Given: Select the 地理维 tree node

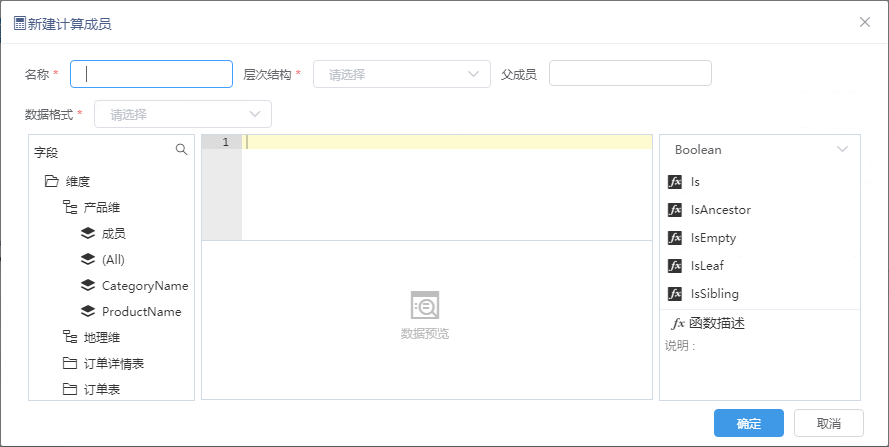Looking at the screenshot, I should [x=102, y=338].
